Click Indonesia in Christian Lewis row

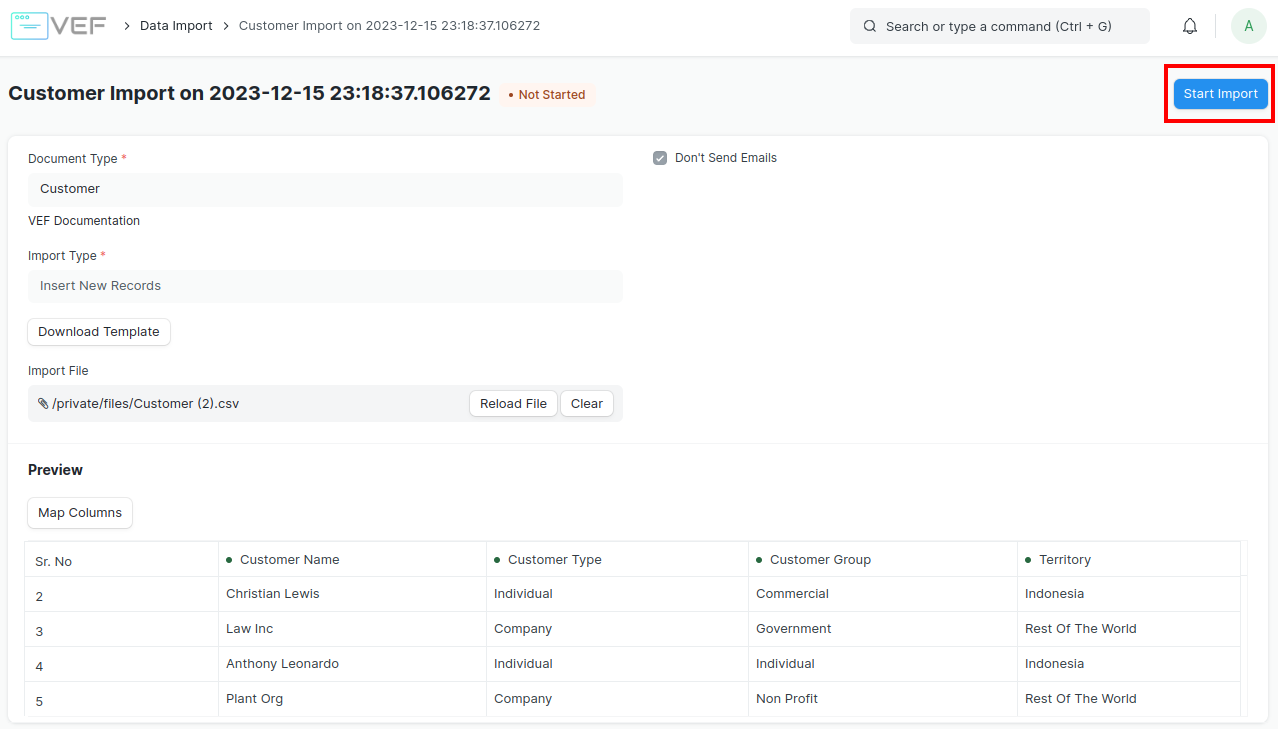click(1129, 594)
